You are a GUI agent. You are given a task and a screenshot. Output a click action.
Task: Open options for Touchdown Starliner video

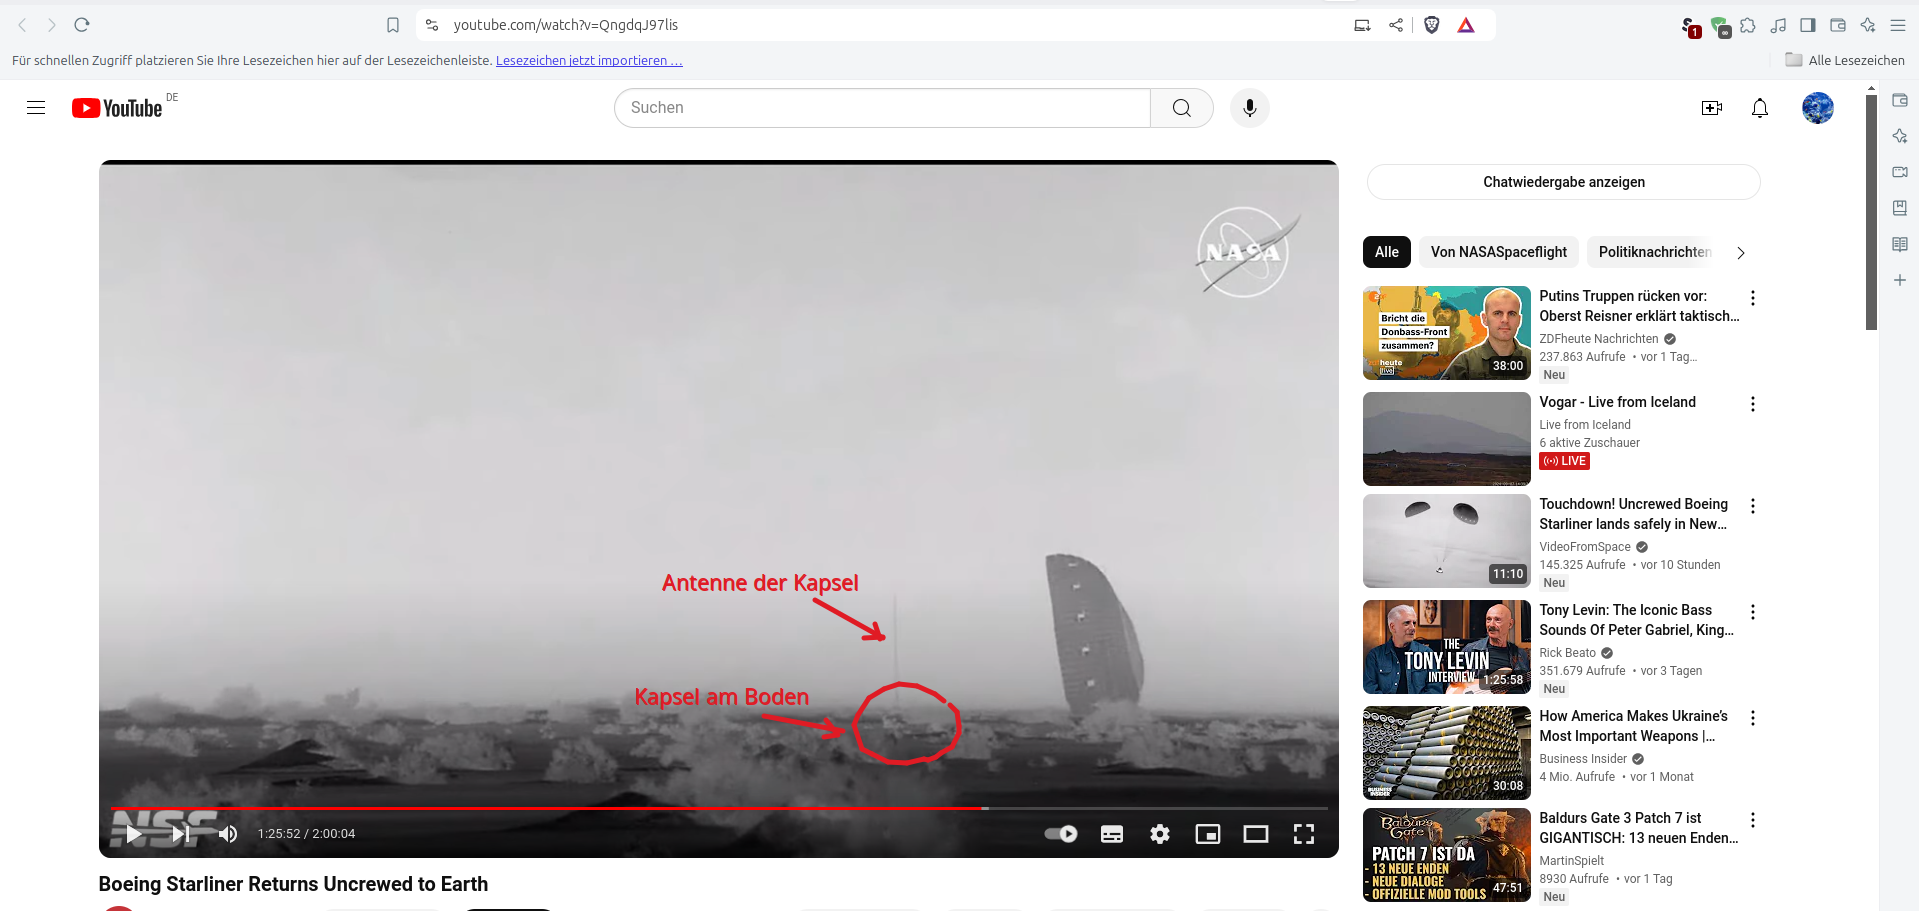pyautogui.click(x=1752, y=506)
